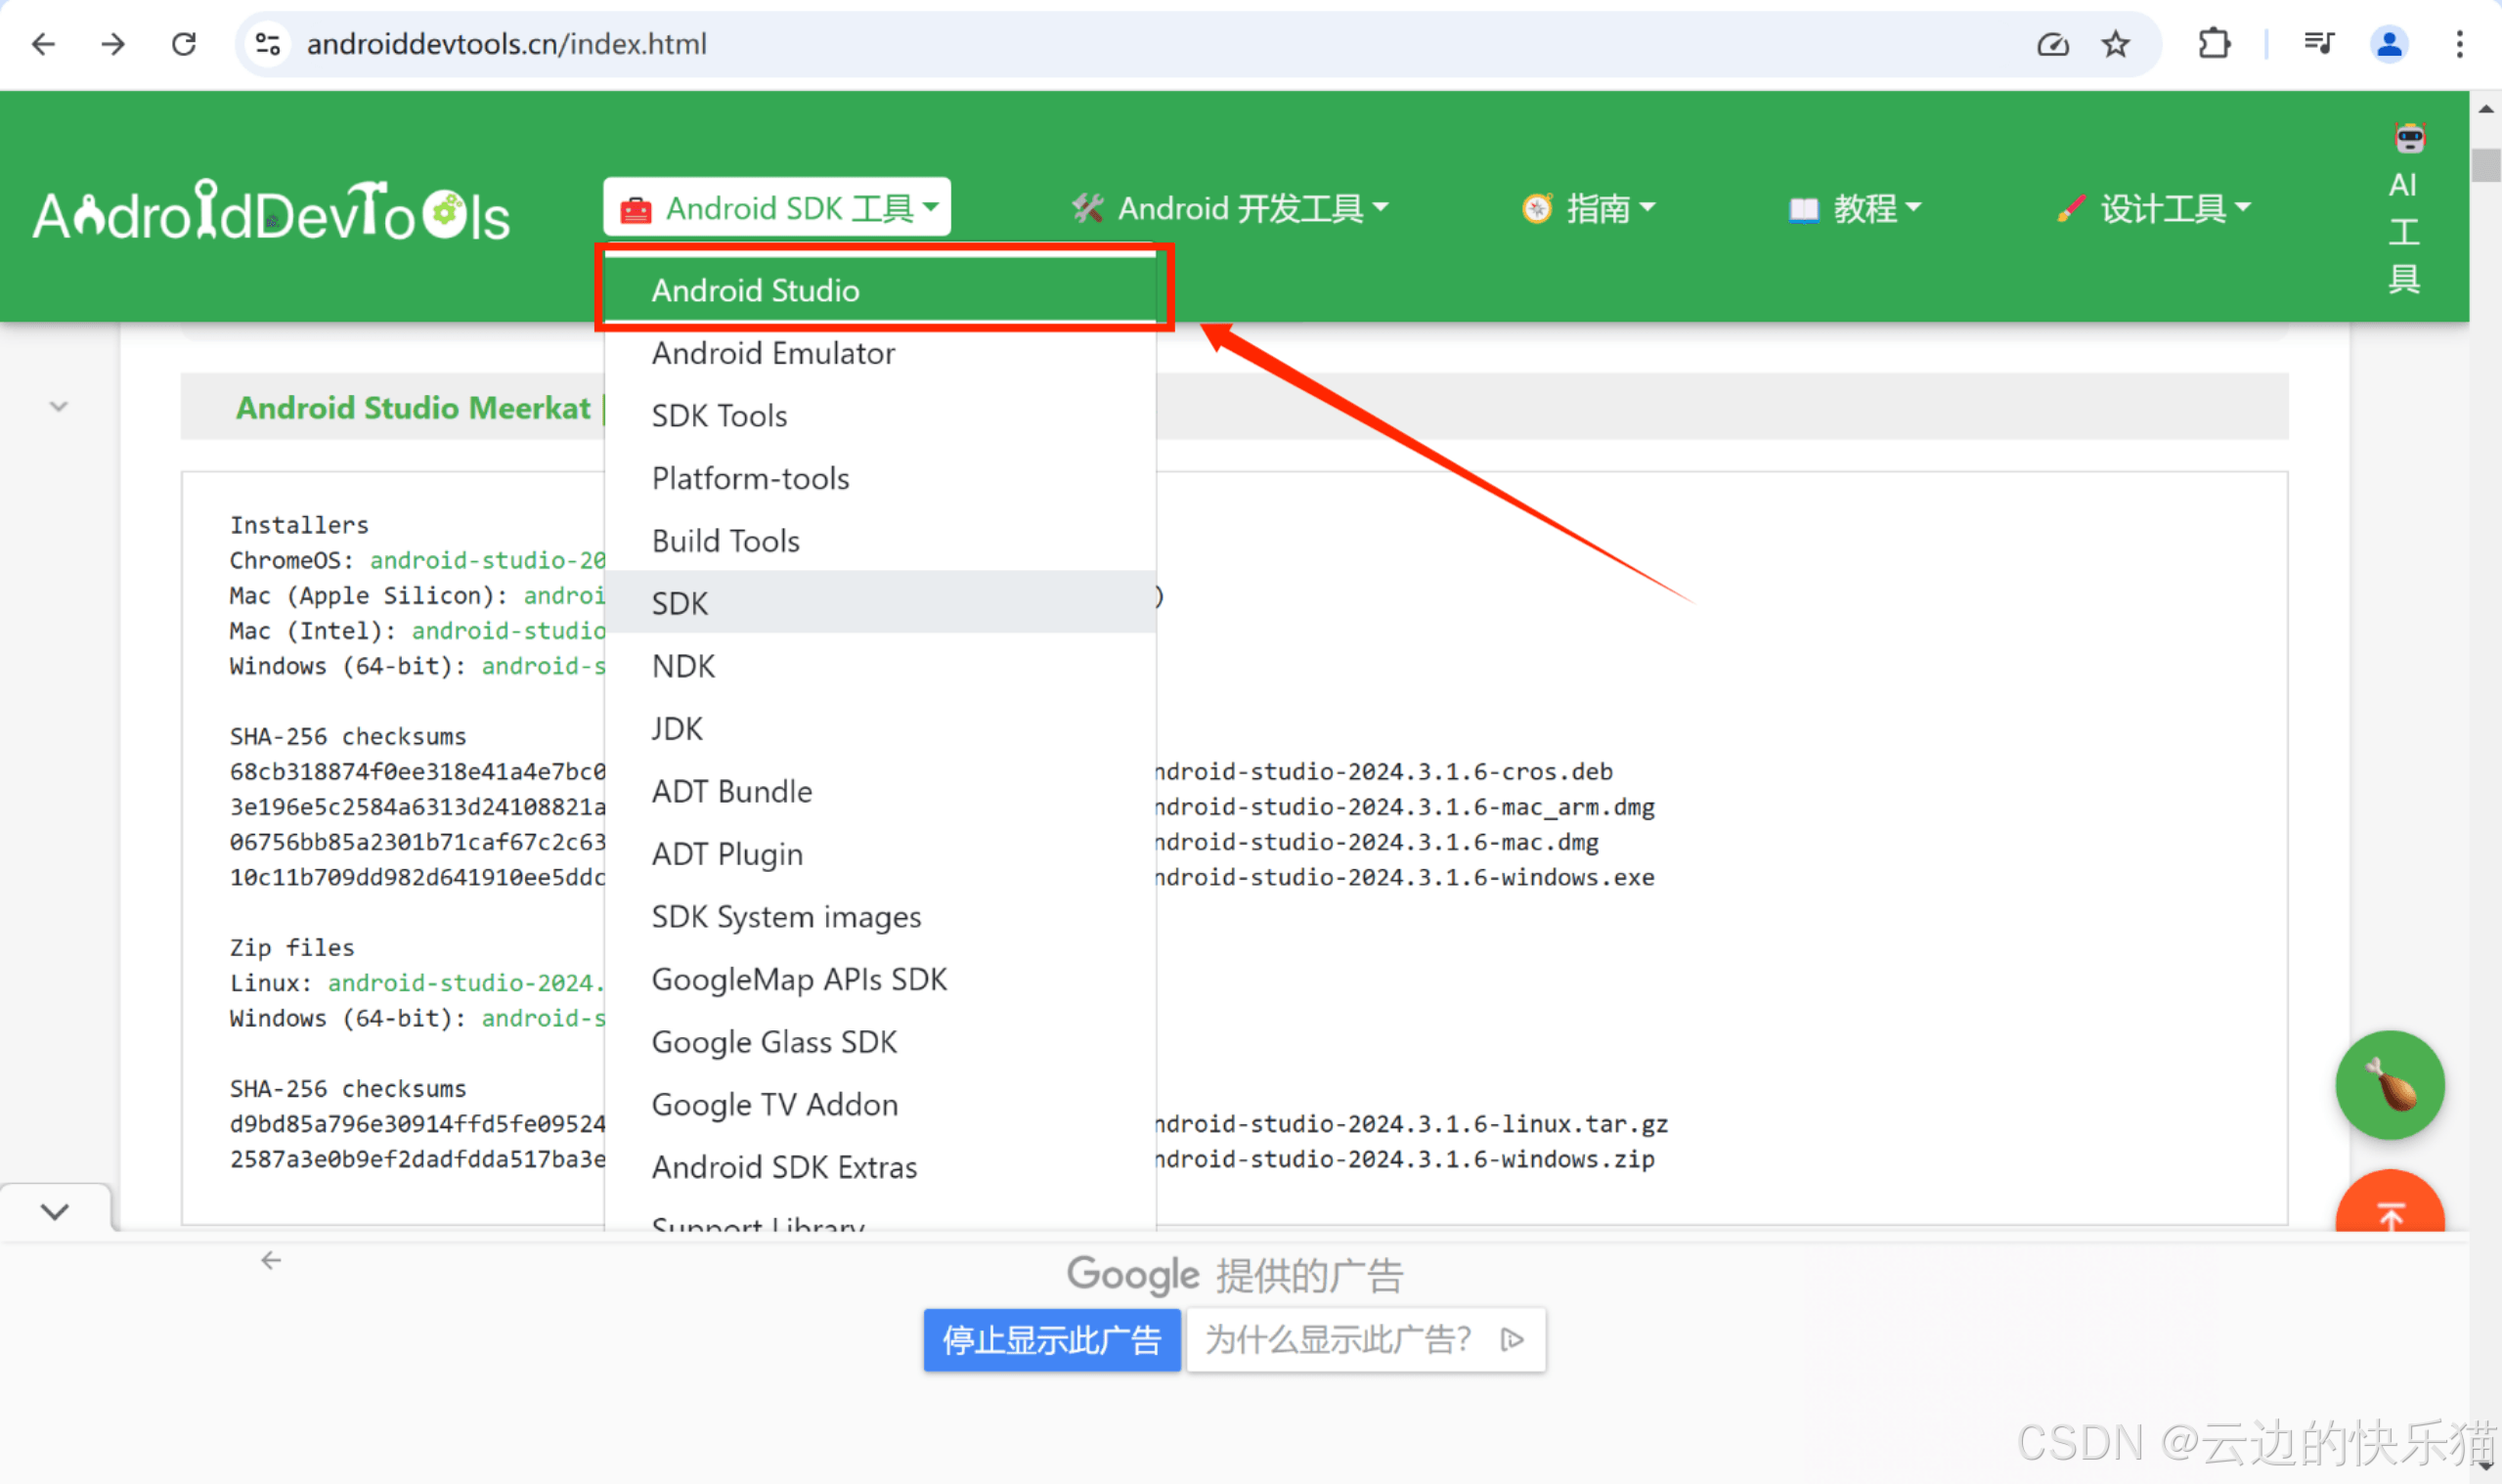This screenshot has height=1484, width=2502.
Task: Click the paintbrush icon beside 设计工具
Action: 2071,208
